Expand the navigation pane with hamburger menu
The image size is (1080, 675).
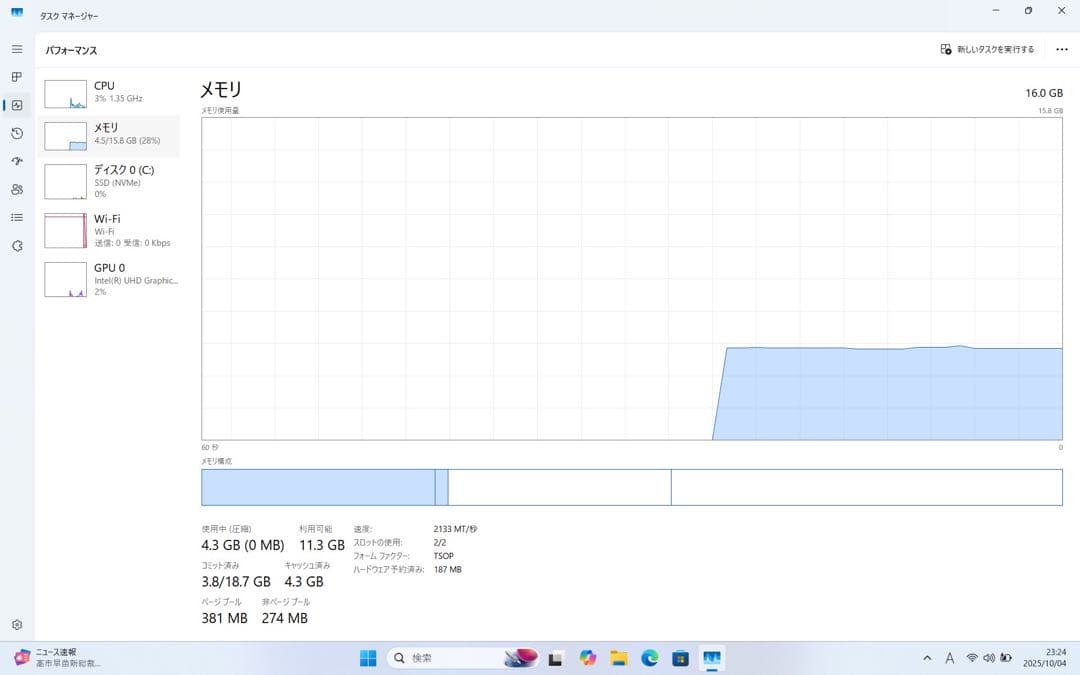coord(16,47)
